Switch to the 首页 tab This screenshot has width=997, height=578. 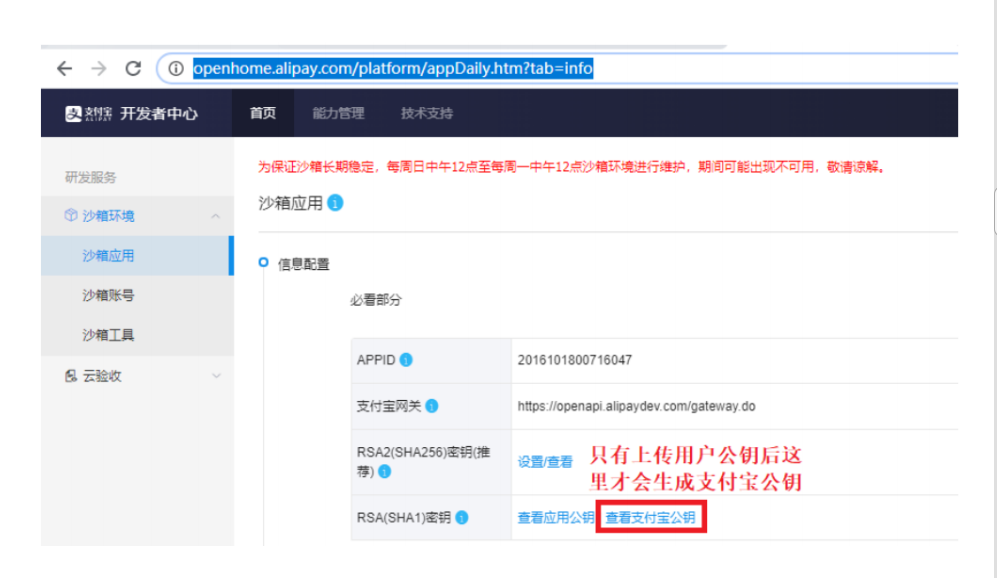tap(263, 113)
